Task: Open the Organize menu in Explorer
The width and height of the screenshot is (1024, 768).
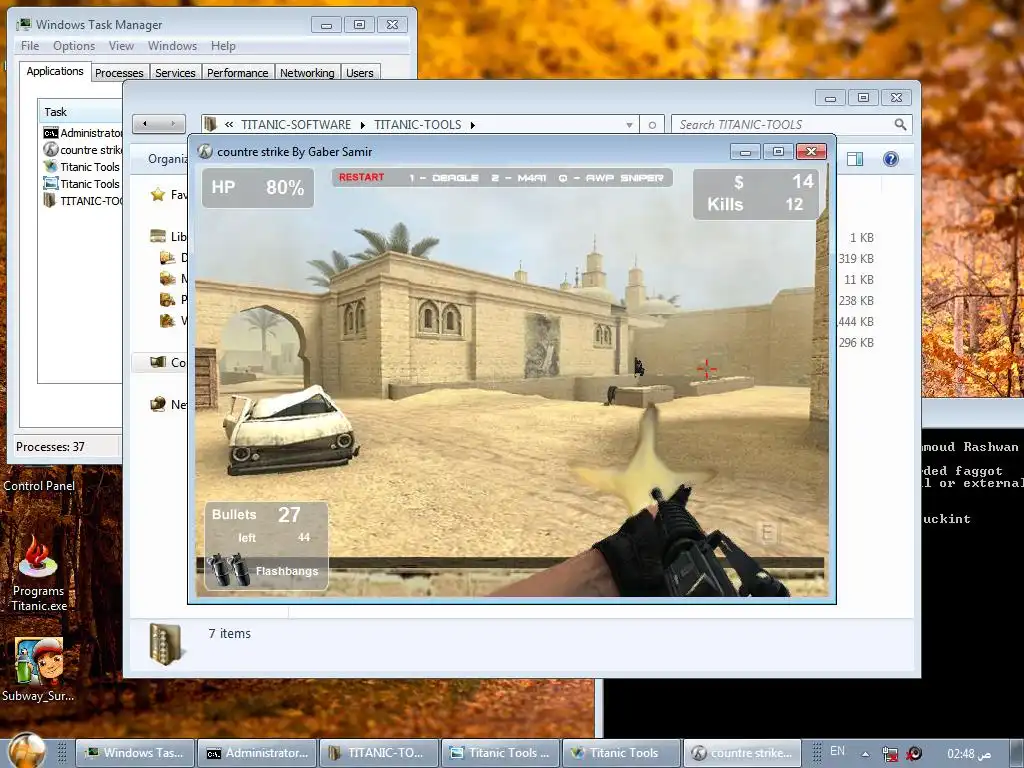Action: pyautogui.click(x=167, y=159)
